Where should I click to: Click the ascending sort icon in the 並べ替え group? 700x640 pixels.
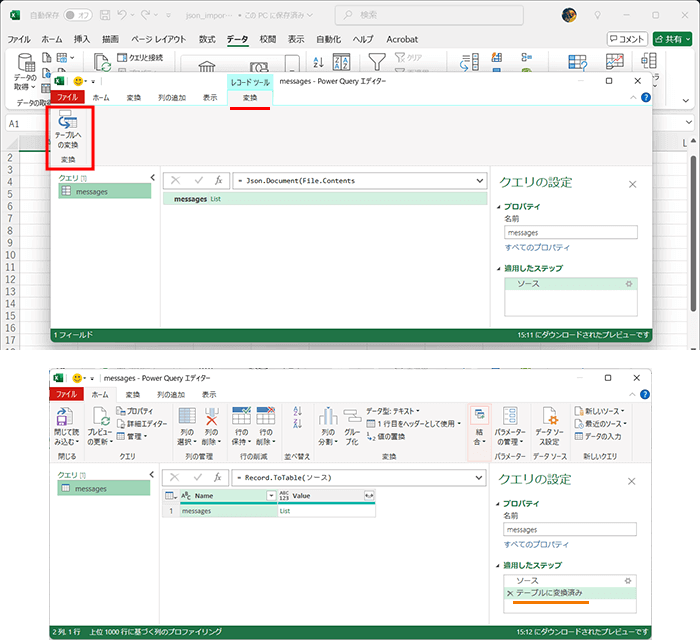point(298,411)
